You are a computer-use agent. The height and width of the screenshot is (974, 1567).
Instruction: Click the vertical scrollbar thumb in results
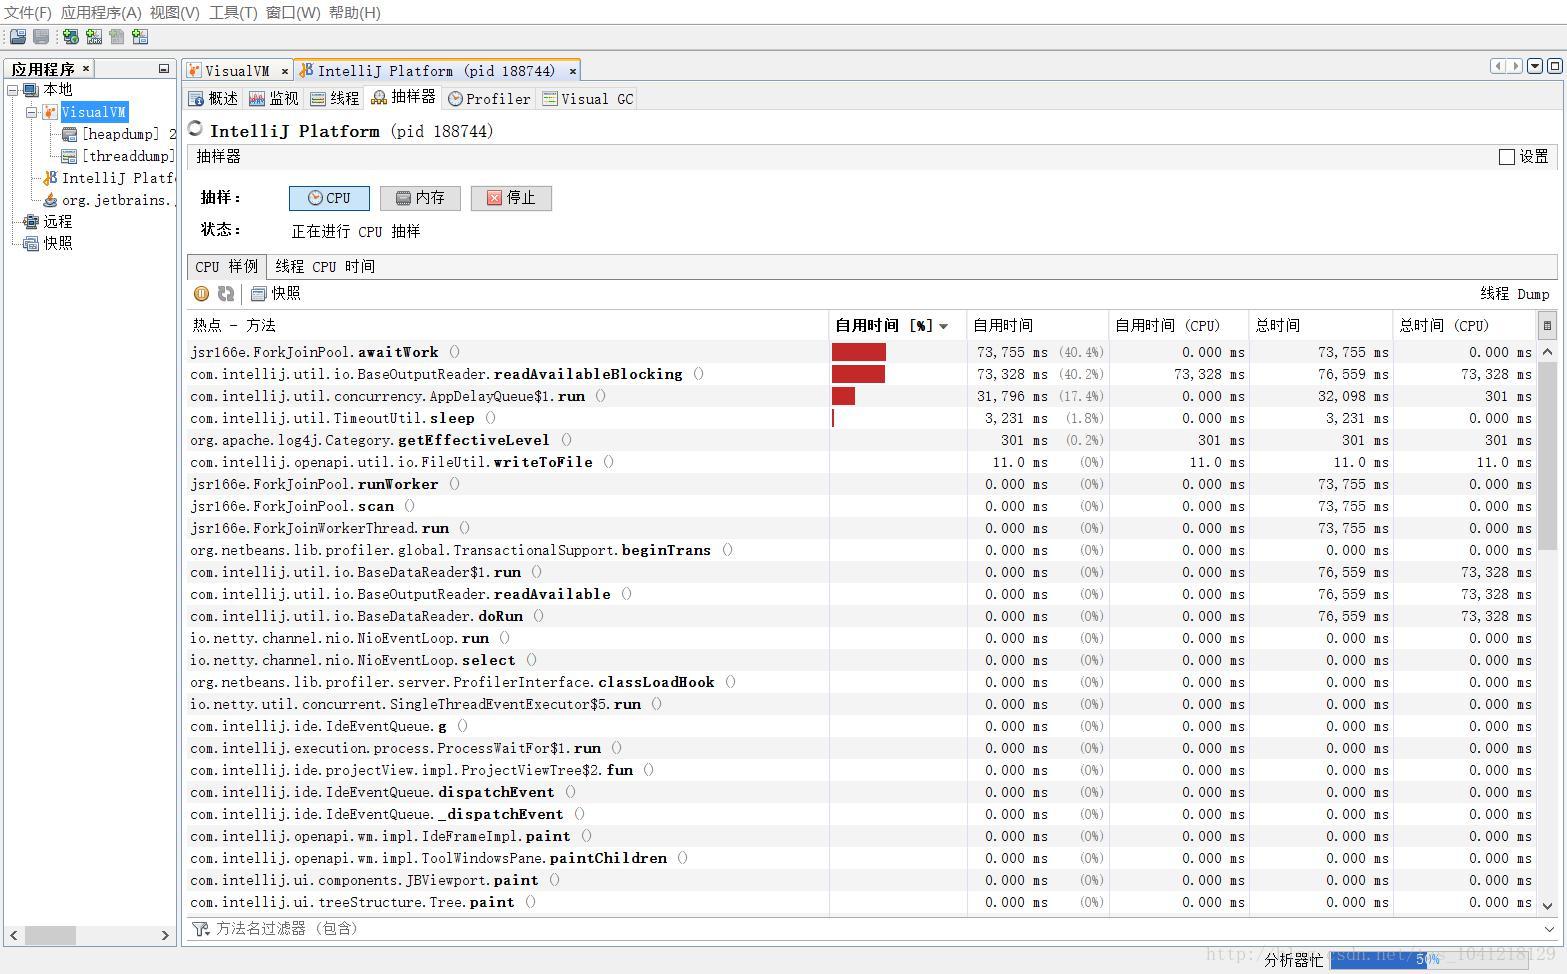point(1547,456)
